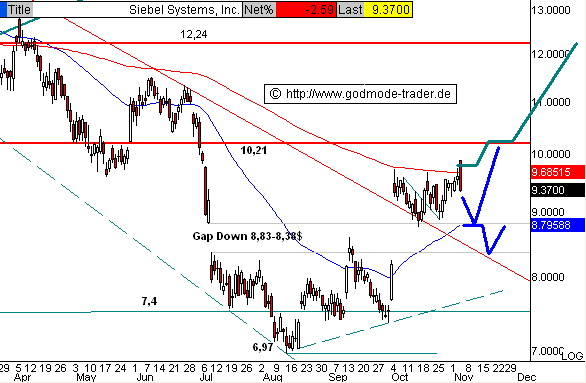Click the Last label cell
The height and width of the screenshot is (383, 586).
pyautogui.click(x=350, y=9)
